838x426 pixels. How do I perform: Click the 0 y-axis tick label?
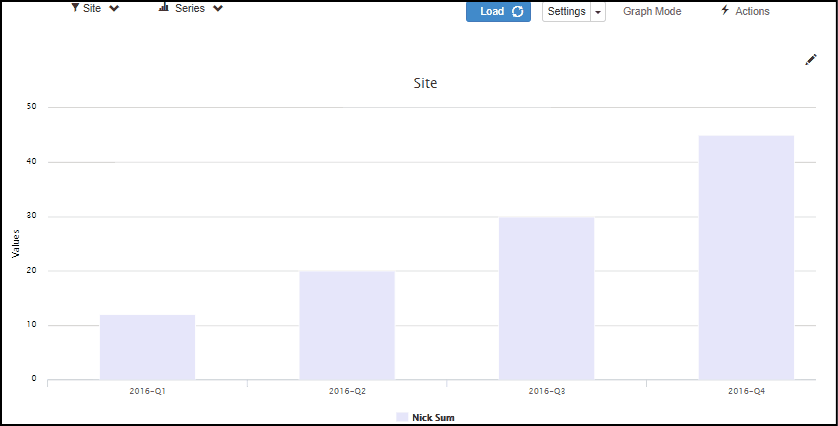34,378
